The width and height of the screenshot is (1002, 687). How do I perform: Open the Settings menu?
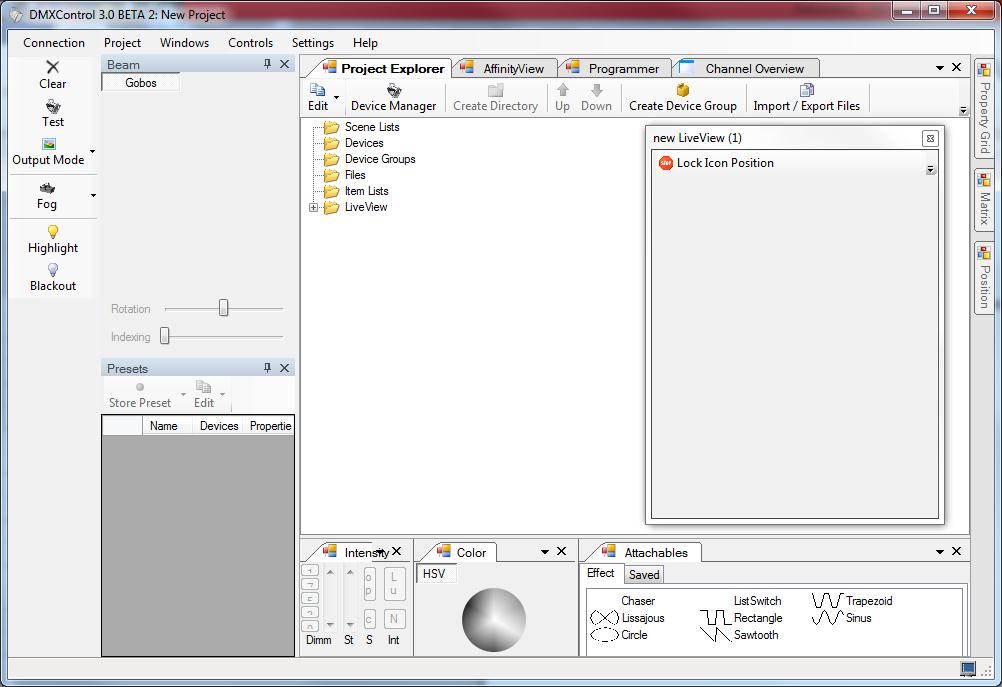[x=312, y=43]
